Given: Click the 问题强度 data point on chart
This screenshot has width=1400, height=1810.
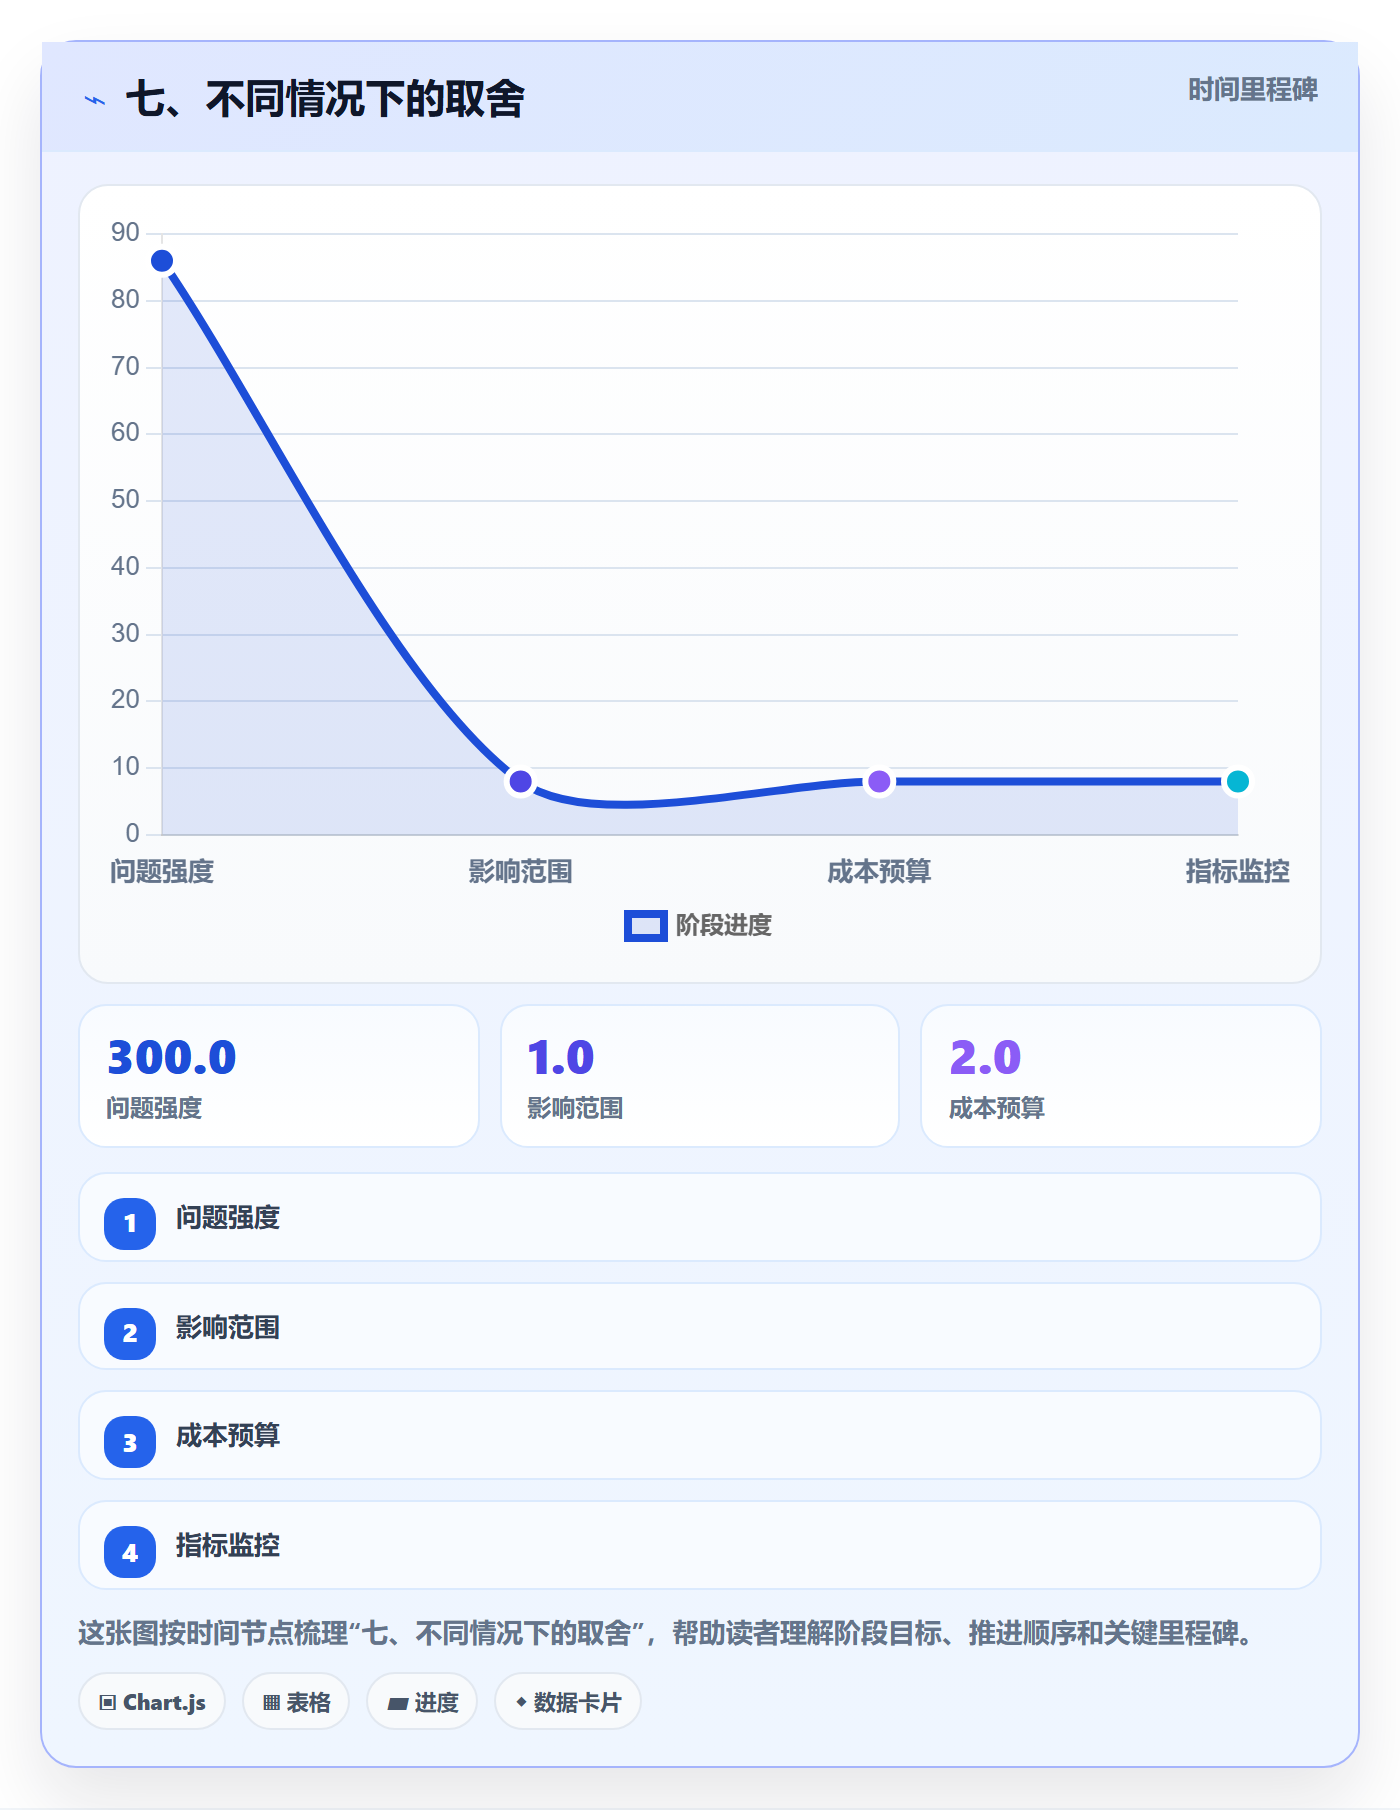Looking at the screenshot, I should pos(162,261).
